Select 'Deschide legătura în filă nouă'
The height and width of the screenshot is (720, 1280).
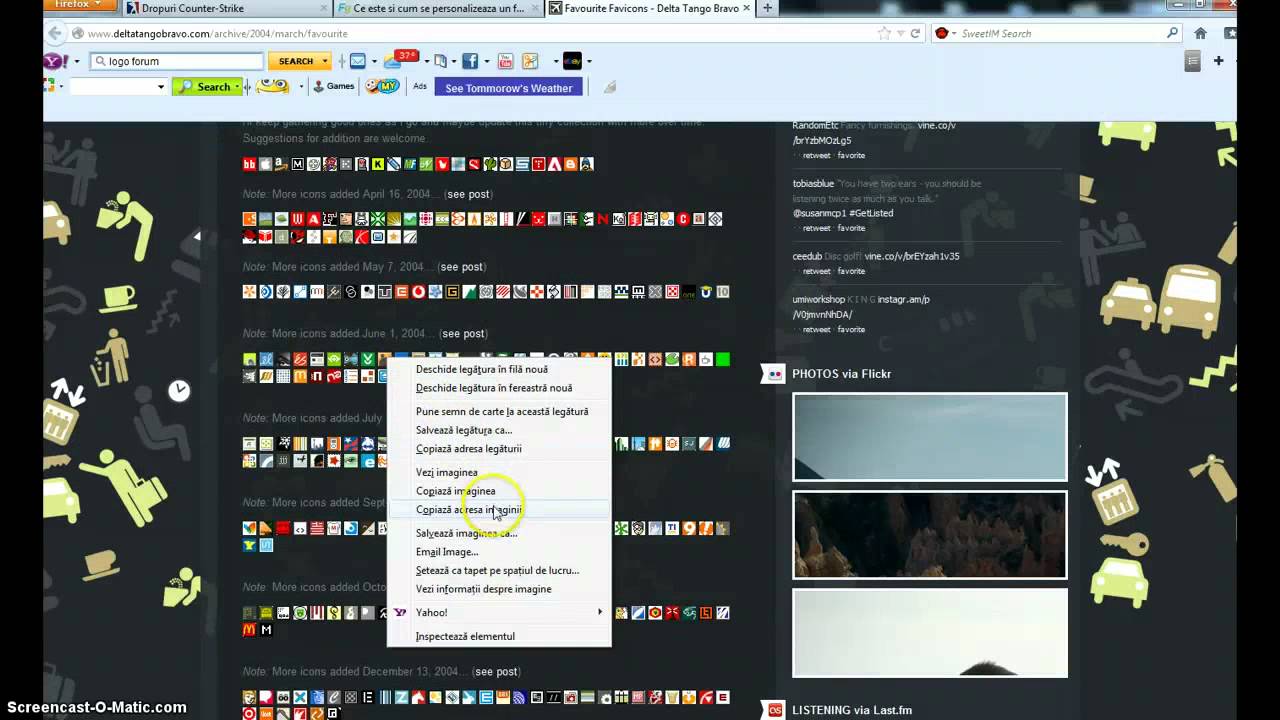tap(481, 369)
